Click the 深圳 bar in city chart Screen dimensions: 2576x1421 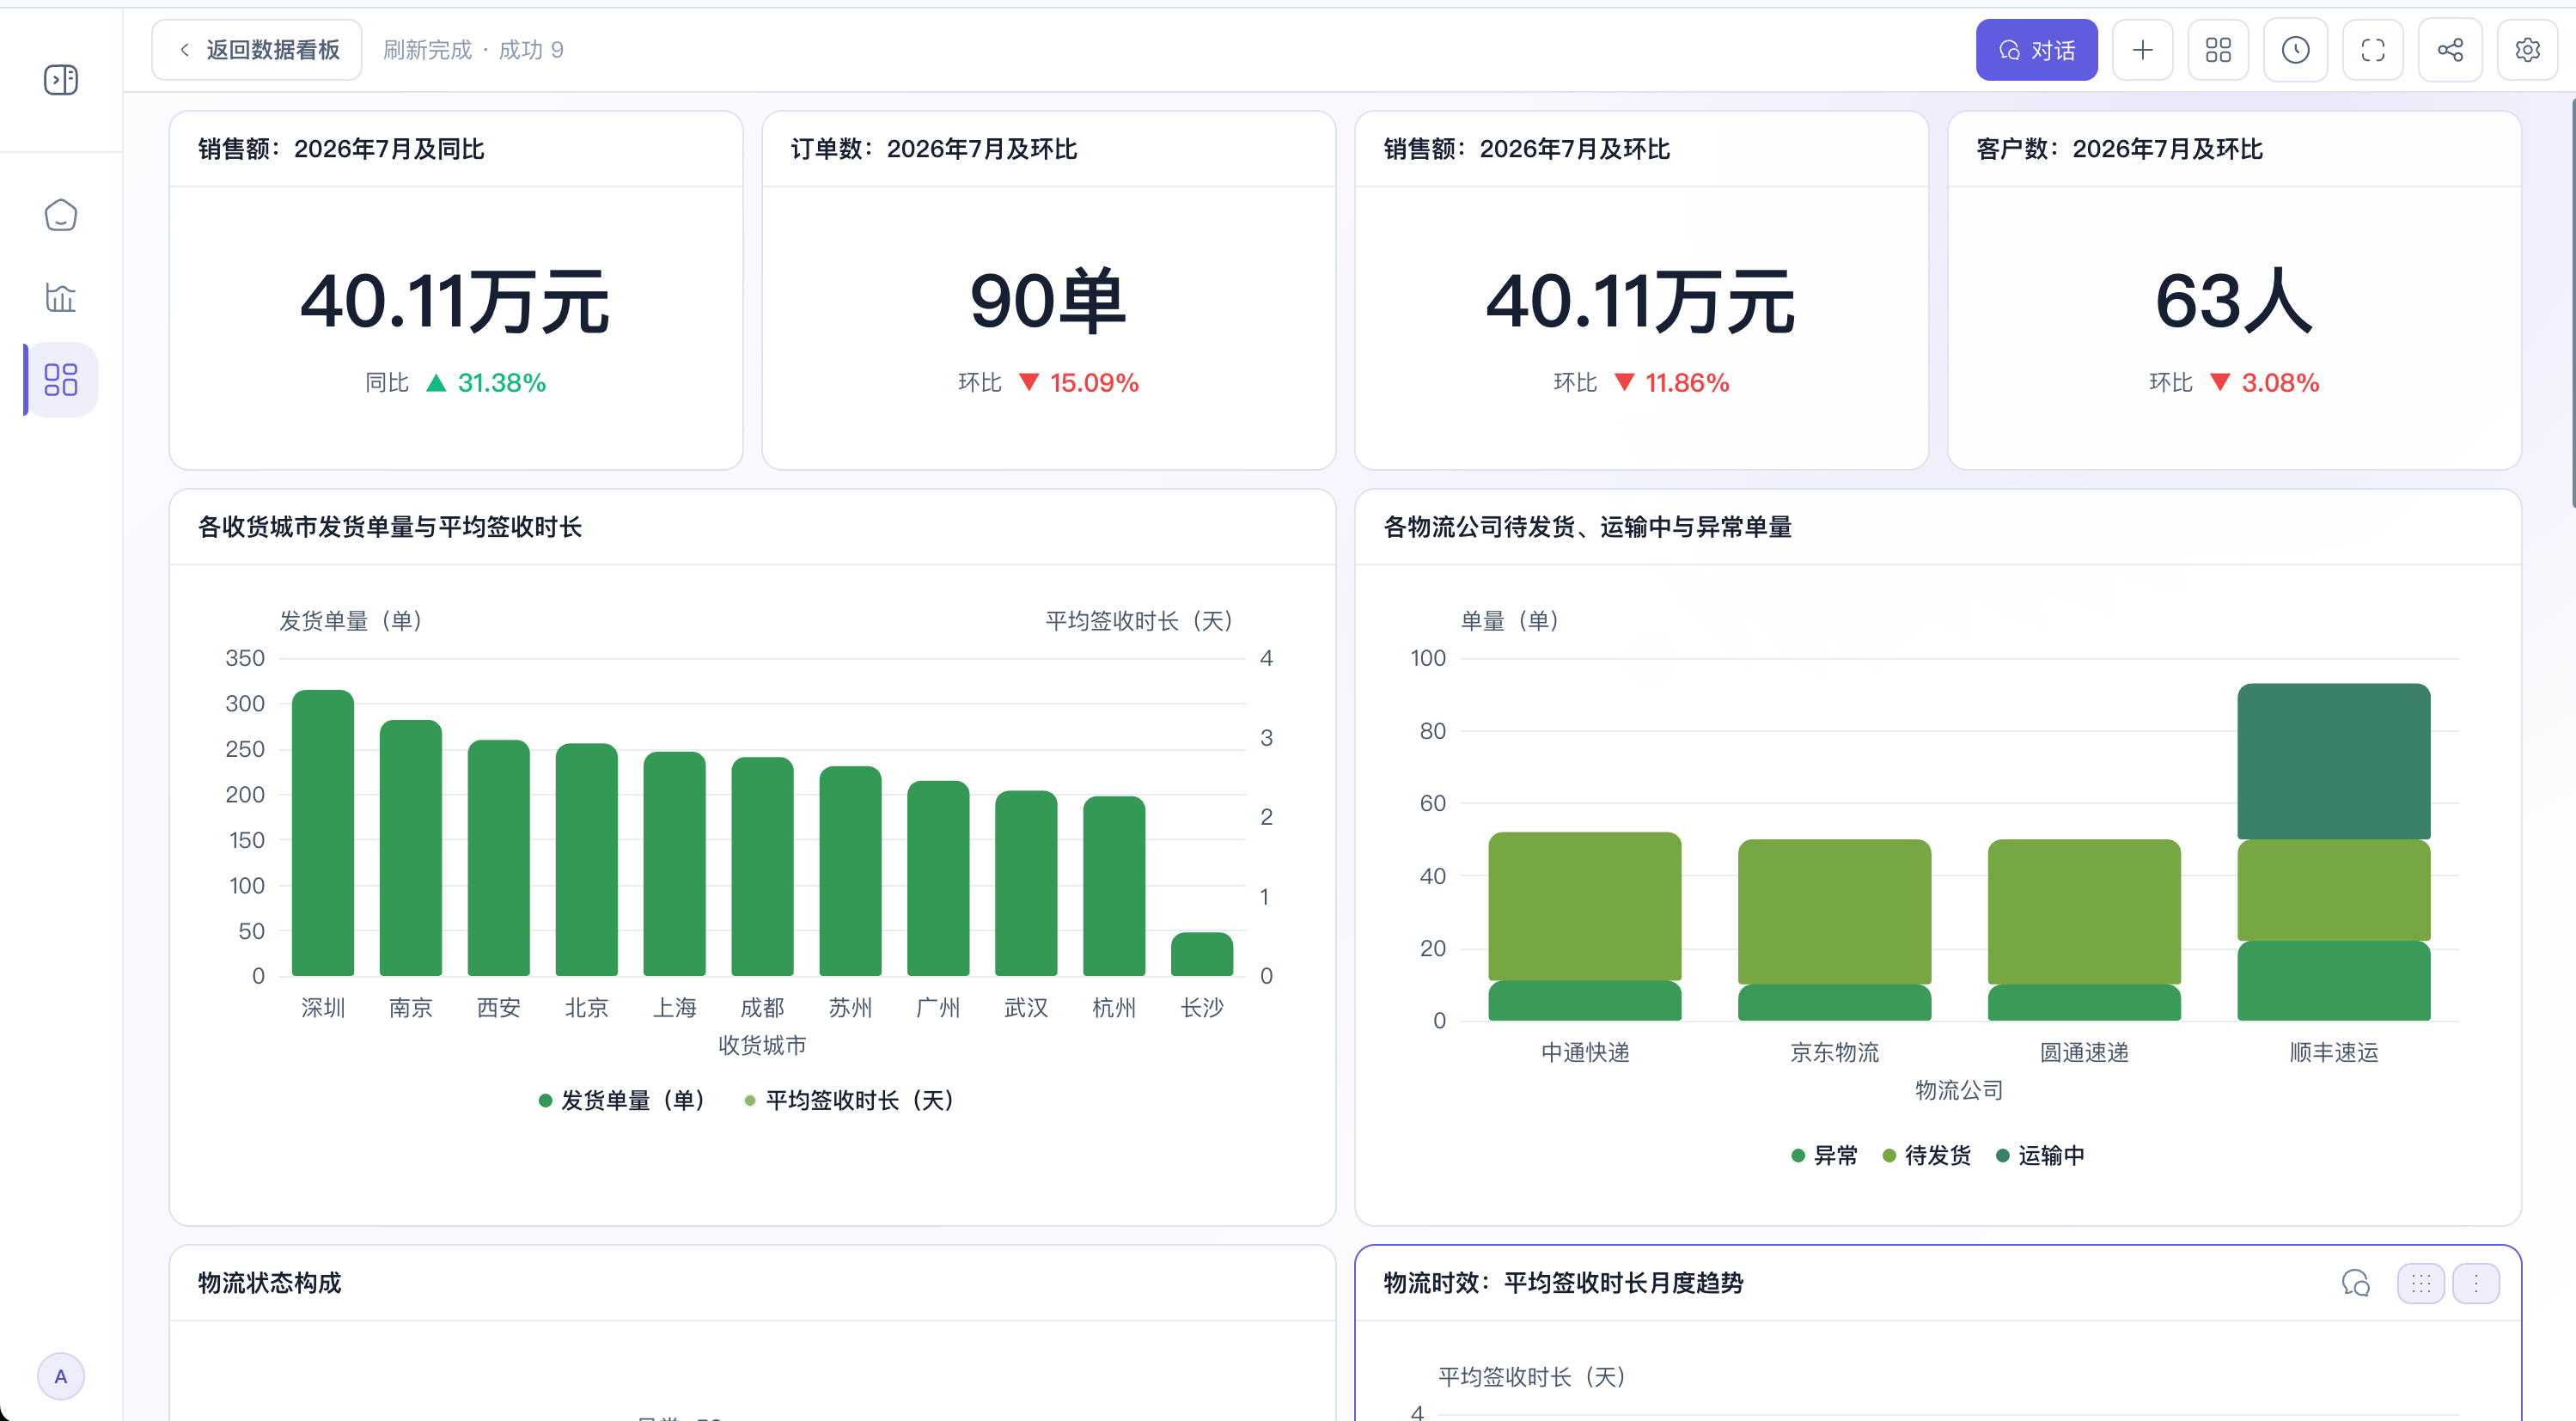point(323,832)
